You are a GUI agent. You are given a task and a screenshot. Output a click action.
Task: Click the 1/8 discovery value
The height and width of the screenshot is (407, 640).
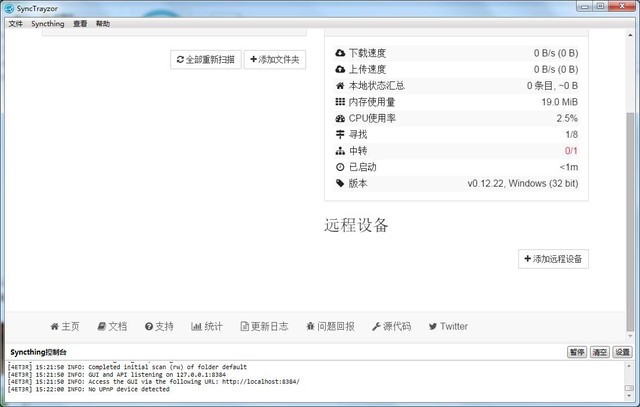pyautogui.click(x=571, y=135)
